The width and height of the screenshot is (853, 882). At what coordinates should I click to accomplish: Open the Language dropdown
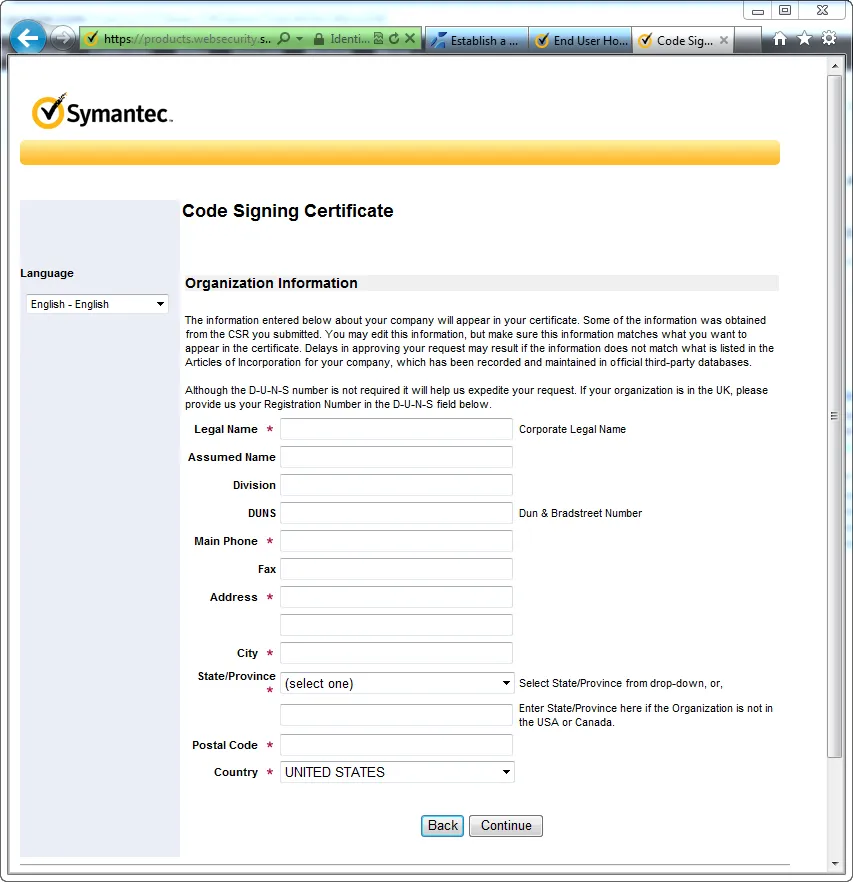[97, 304]
